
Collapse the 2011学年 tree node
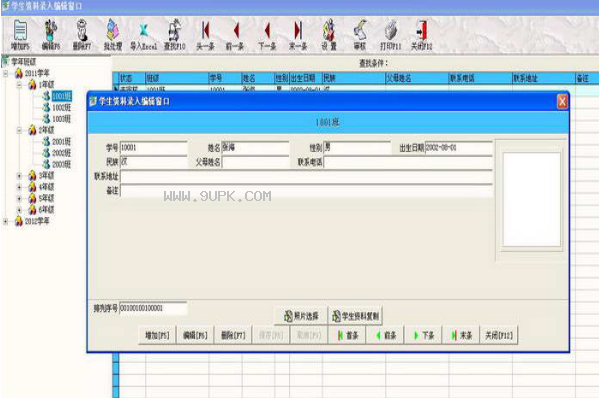[x=6, y=73]
